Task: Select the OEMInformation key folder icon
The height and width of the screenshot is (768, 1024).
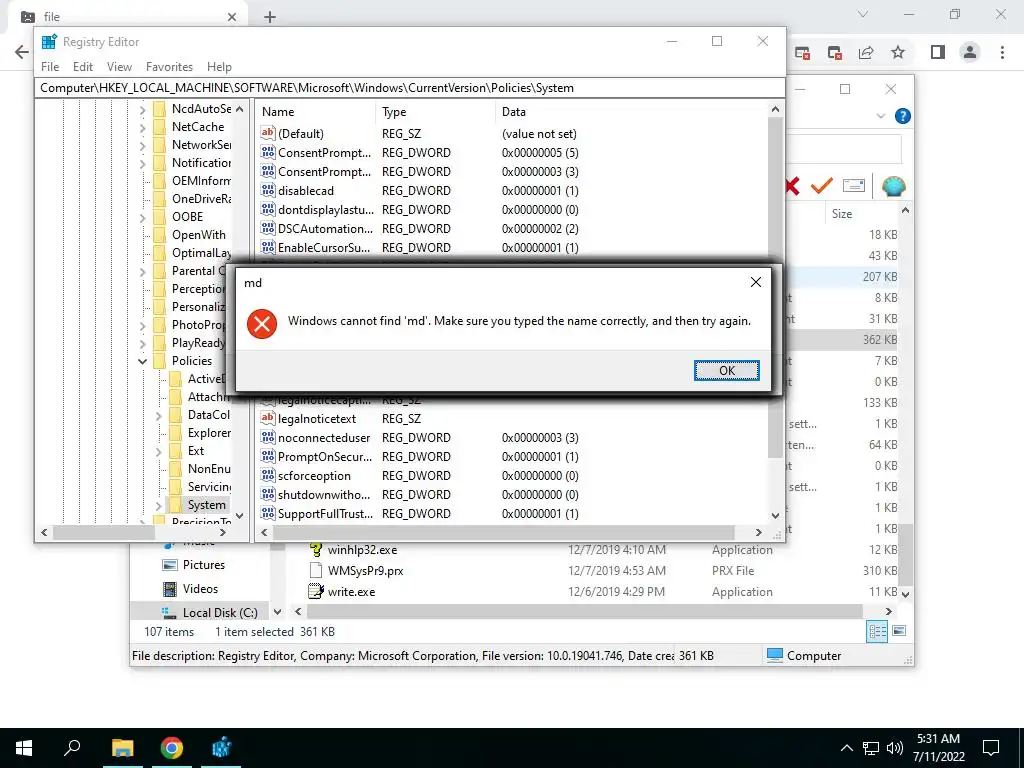Action: point(159,181)
